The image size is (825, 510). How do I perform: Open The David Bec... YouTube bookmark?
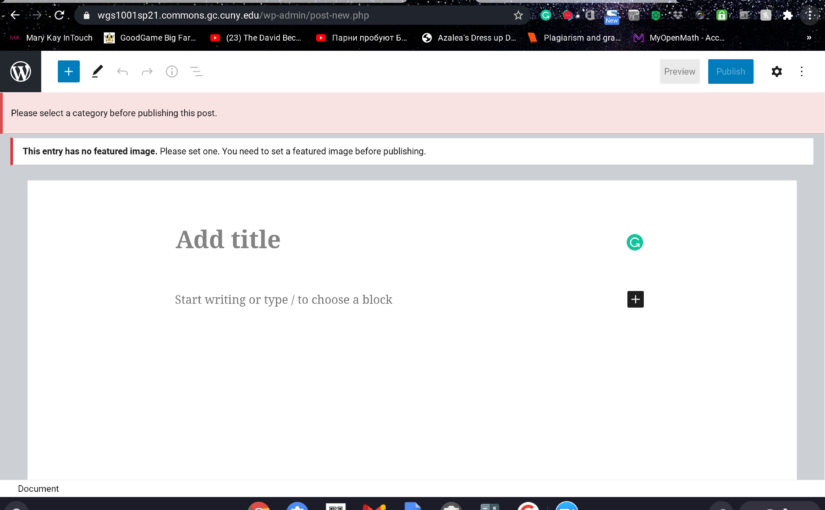tap(256, 38)
